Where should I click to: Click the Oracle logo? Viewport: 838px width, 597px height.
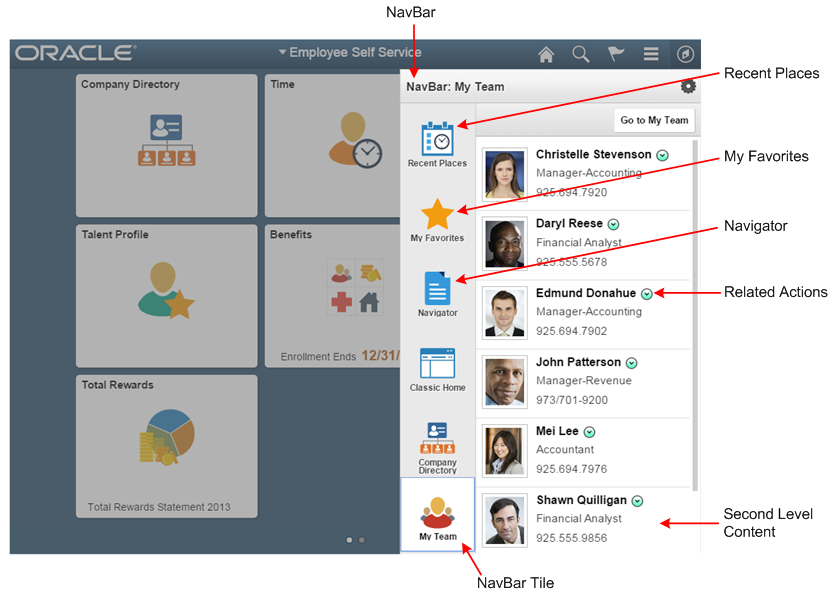click(x=75, y=53)
